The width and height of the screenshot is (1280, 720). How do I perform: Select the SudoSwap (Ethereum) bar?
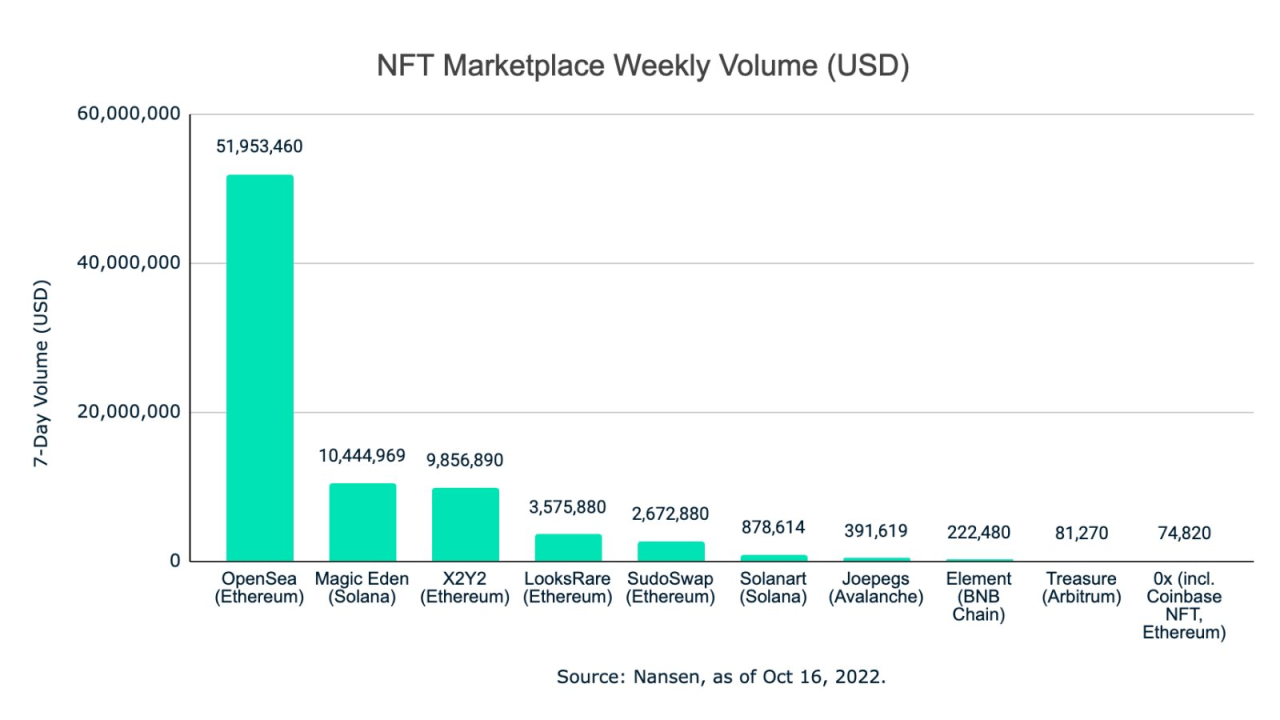671,550
